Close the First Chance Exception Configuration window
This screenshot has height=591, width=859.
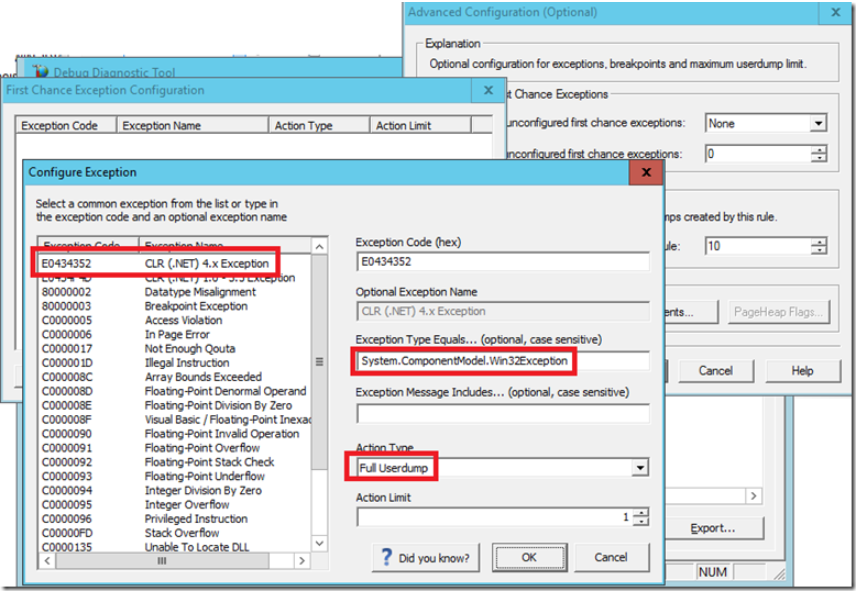[x=488, y=90]
